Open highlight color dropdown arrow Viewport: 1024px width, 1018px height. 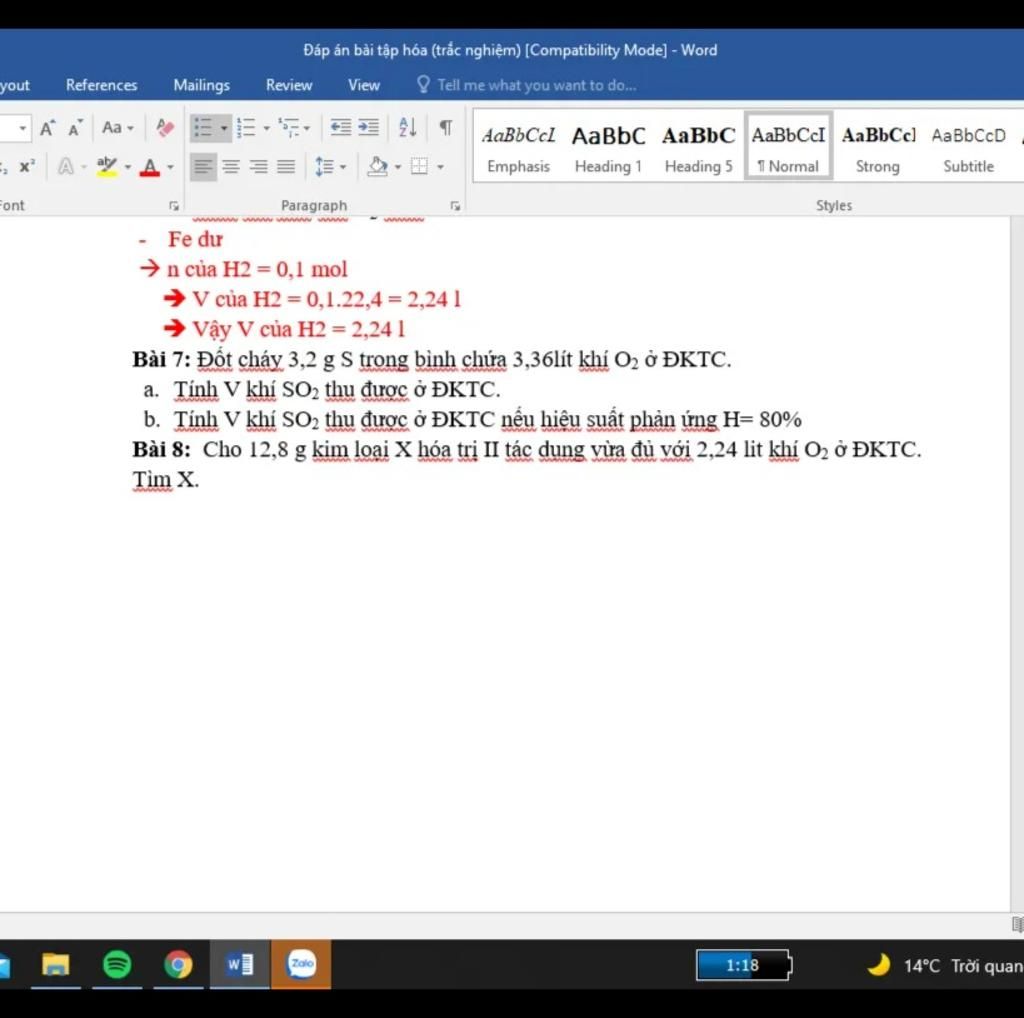[127, 167]
